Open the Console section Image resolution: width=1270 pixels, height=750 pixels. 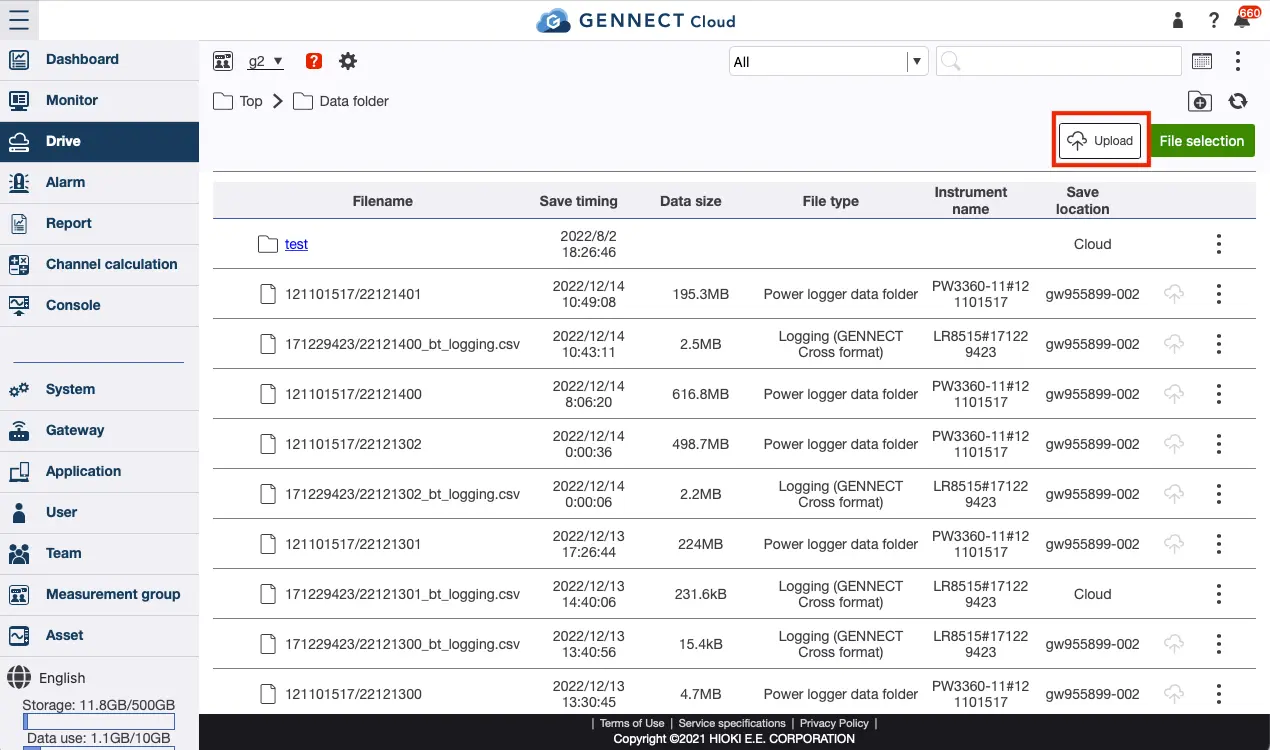point(100,305)
